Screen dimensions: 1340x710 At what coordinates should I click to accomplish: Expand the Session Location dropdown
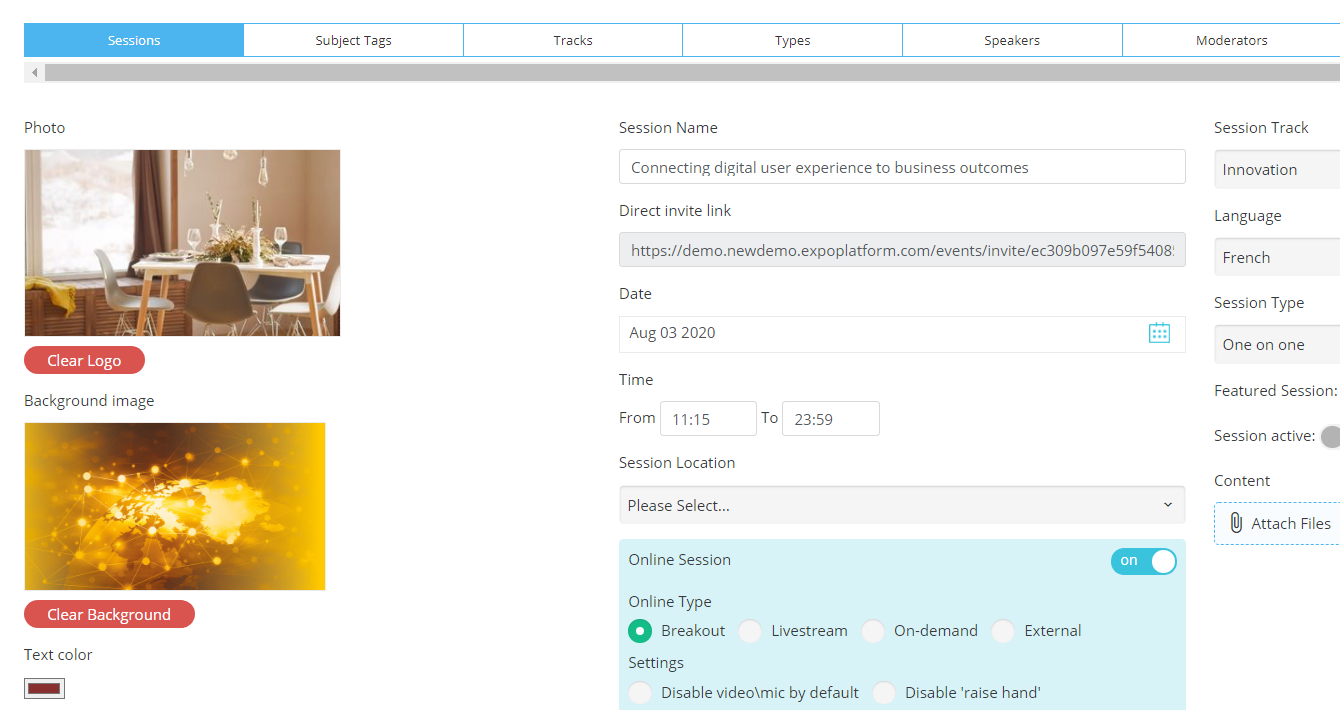pyautogui.click(x=901, y=505)
